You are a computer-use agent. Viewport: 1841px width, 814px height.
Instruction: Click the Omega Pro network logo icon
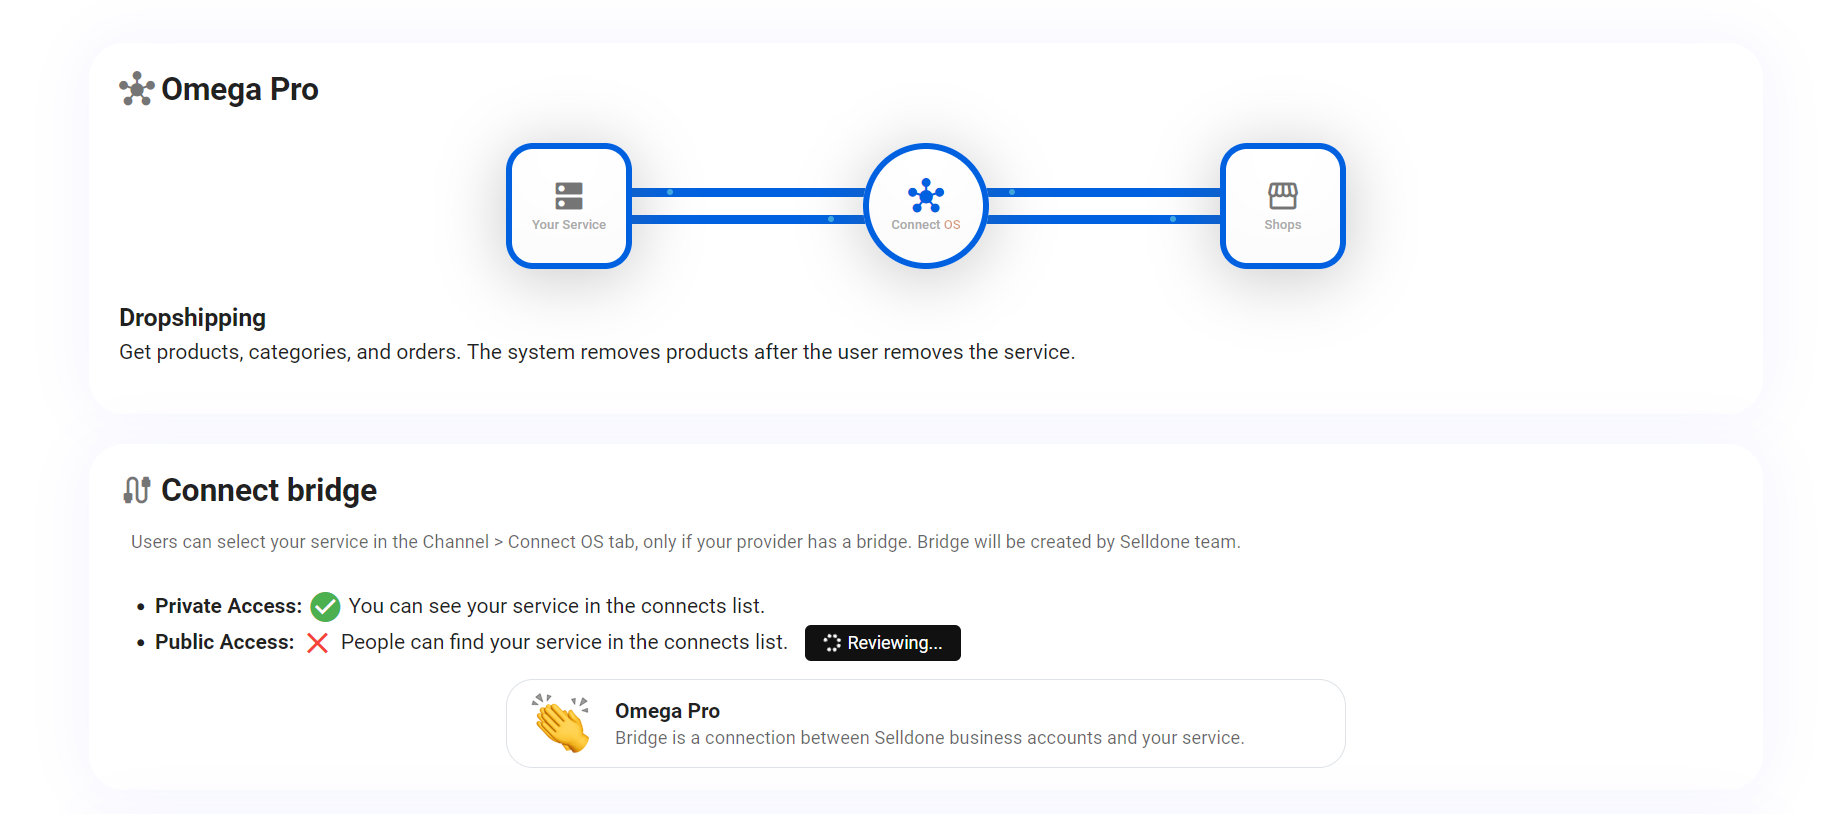pos(136,89)
